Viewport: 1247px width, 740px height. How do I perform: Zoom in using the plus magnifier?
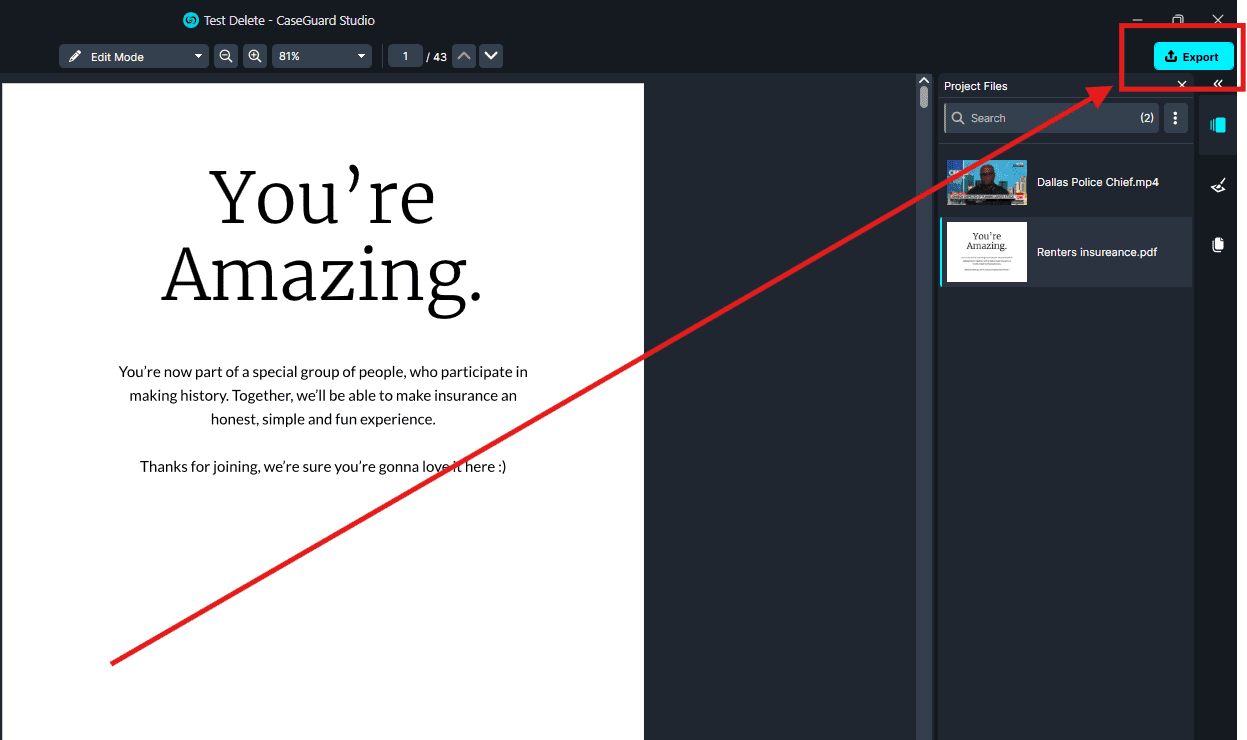pos(255,57)
